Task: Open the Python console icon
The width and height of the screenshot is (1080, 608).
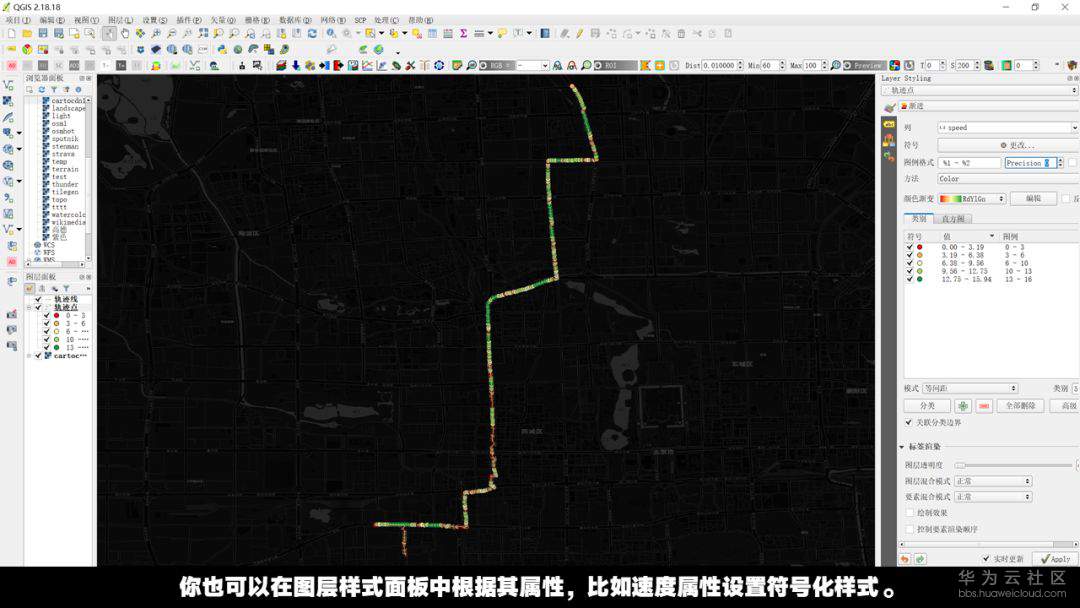Action: pyautogui.click(x=222, y=50)
